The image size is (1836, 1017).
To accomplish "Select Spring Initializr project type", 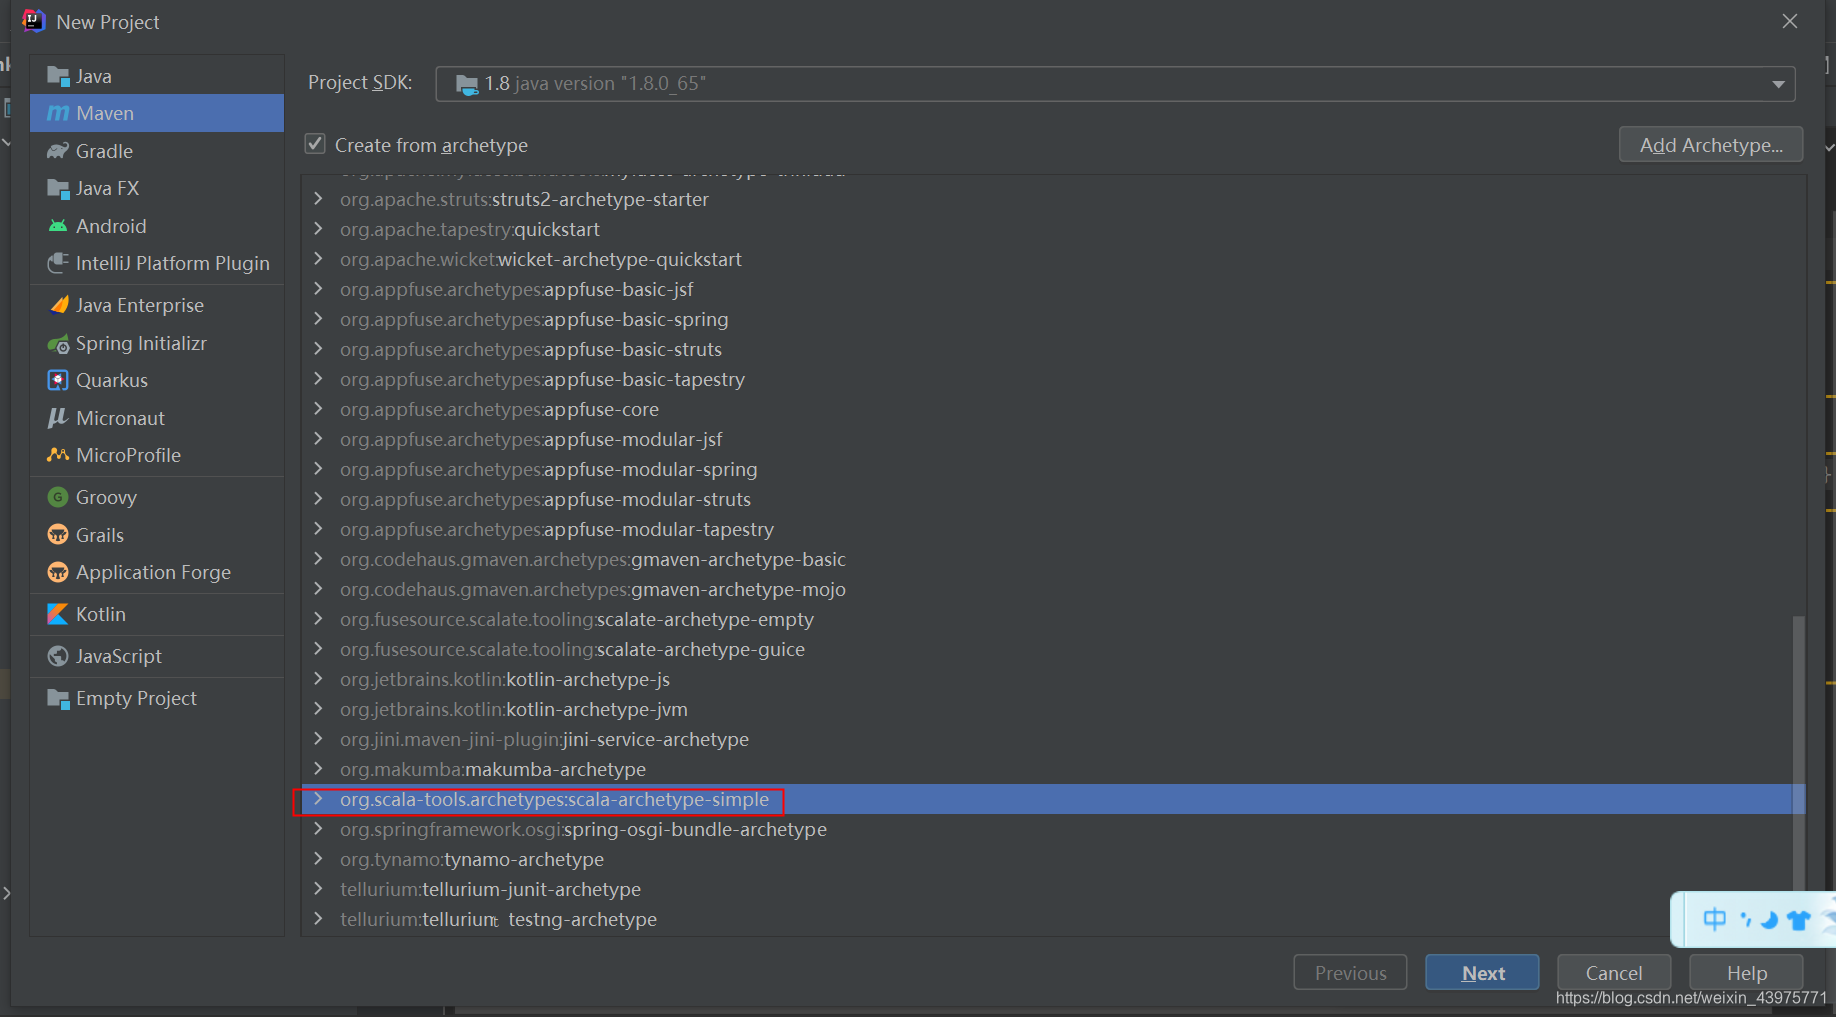I will point(157,343).
